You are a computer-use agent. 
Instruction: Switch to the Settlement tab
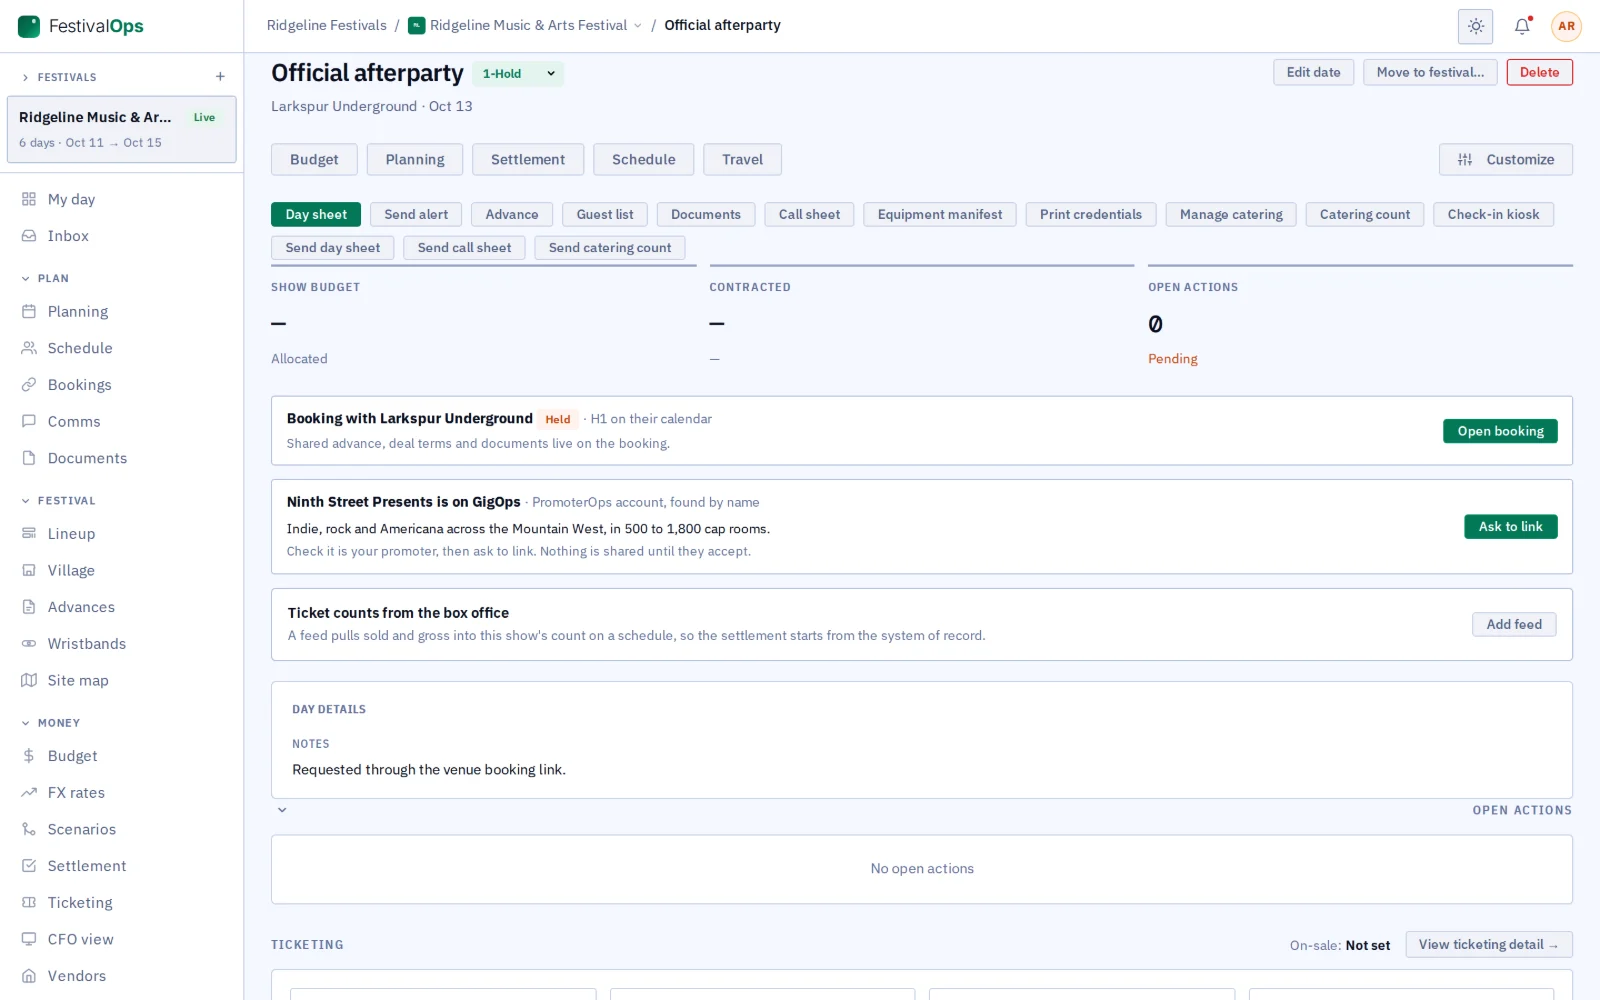pyautogui.click(x=528, y=160)
